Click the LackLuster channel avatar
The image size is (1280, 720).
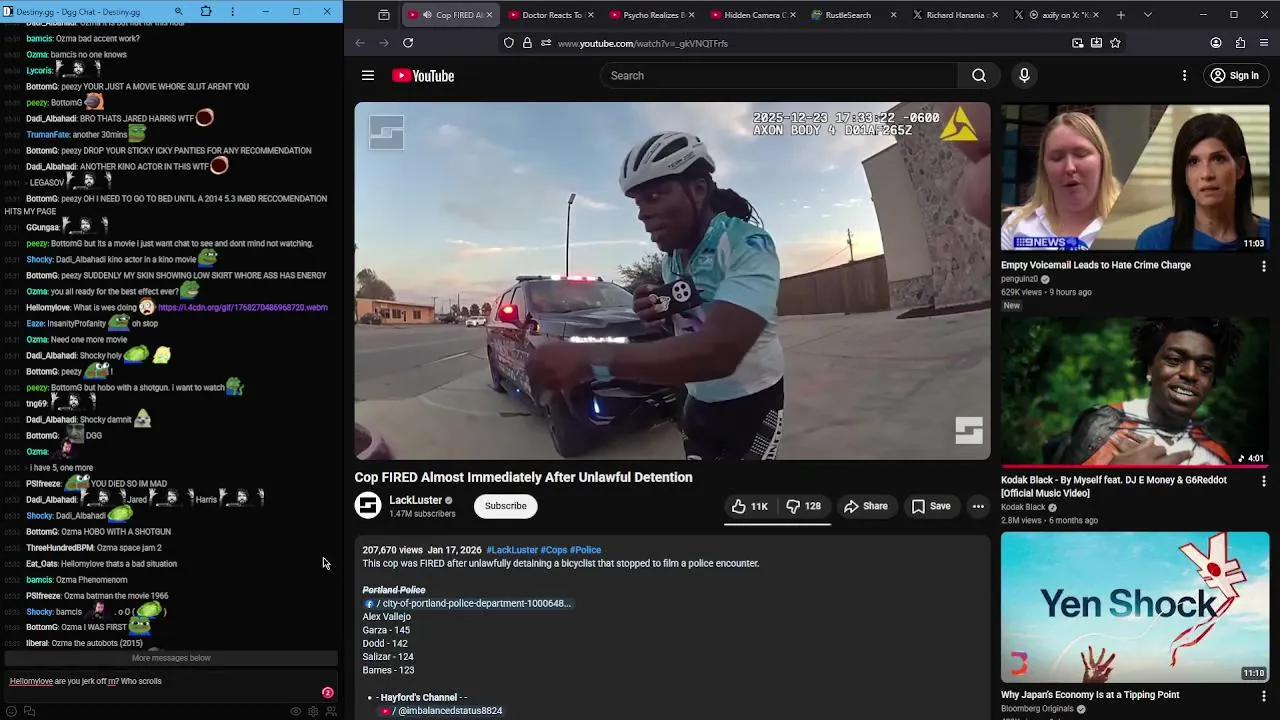368,506
